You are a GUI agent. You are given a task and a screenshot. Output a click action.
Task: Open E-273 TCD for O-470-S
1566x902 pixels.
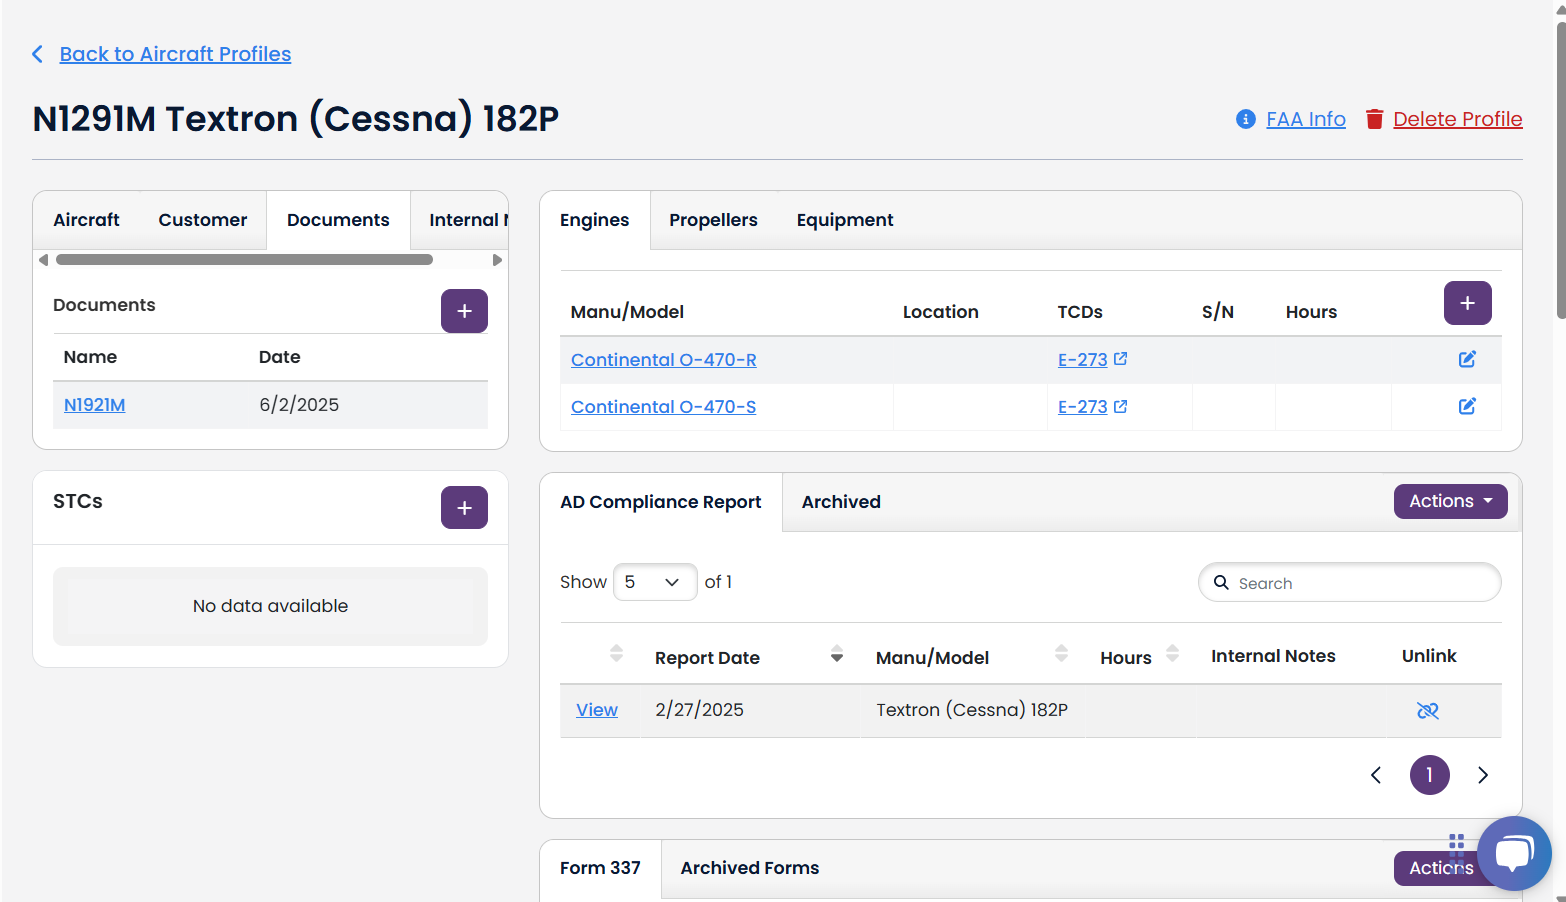pyautogui.click(x=1083, y=407)
